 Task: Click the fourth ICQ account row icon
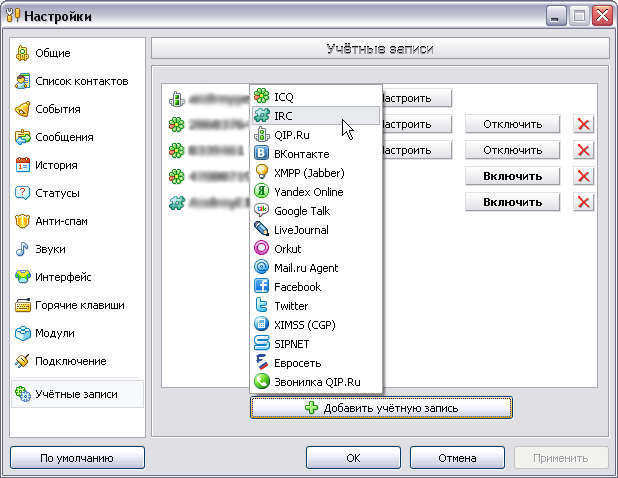(177, 176)
